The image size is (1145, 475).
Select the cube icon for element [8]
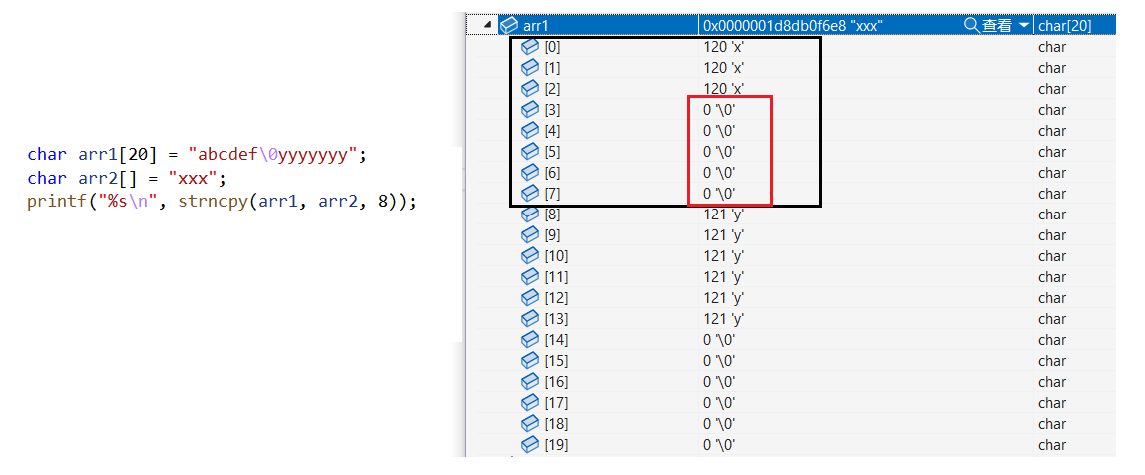(530, 214)
